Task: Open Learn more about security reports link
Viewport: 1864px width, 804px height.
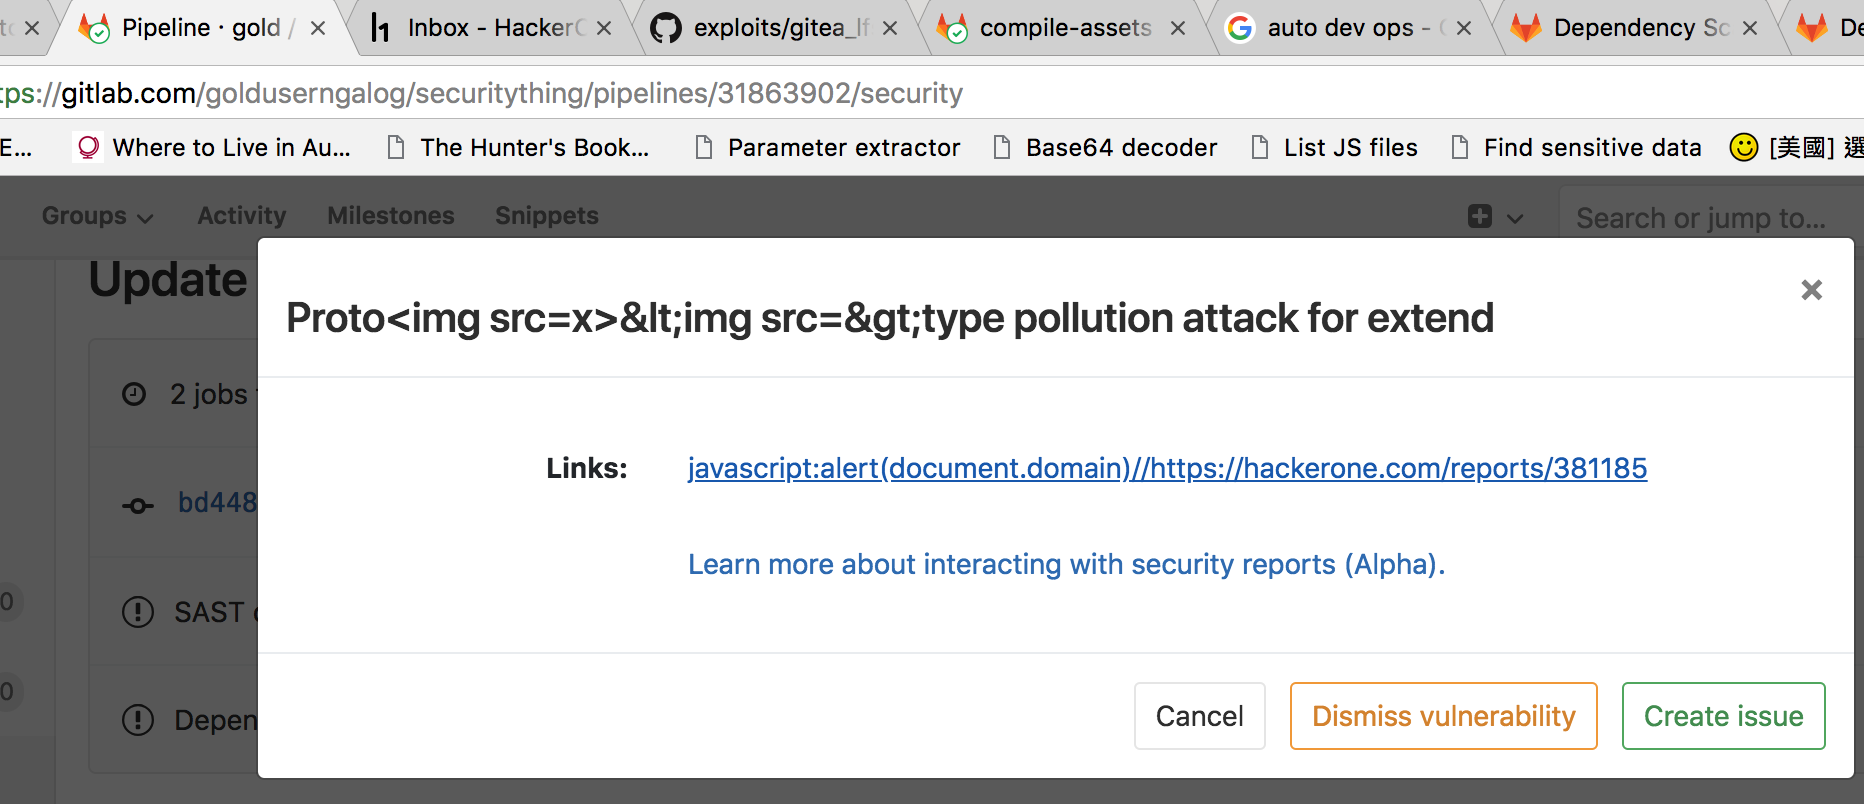Action: pos(1066,564)
